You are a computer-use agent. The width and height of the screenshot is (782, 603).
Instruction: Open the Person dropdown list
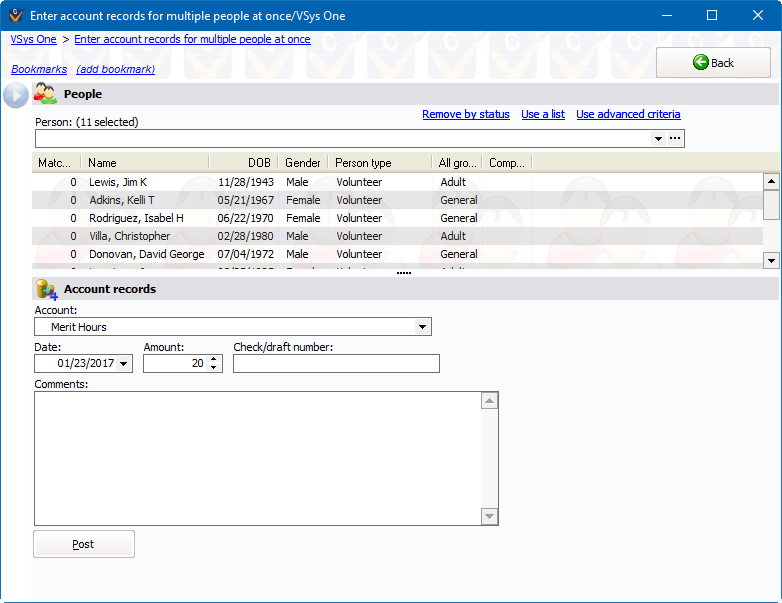pos(658,139)
